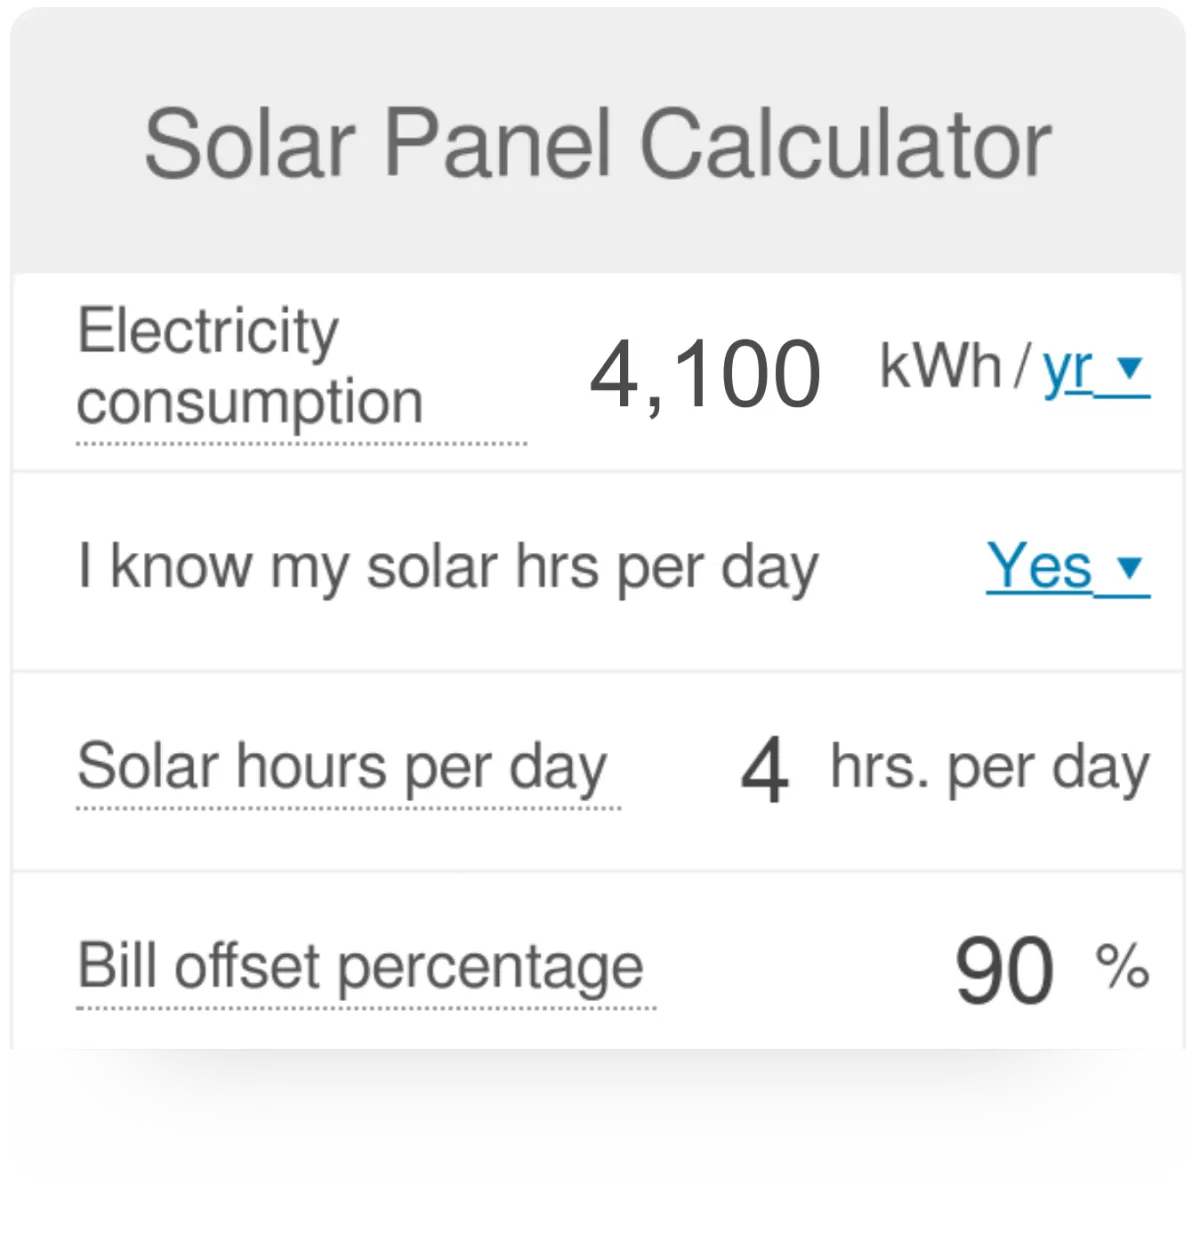This screenshot has height=1234, width=1200.
Task: Click the triangle arrow next to Yes
Action: [x=1129, y=567]
